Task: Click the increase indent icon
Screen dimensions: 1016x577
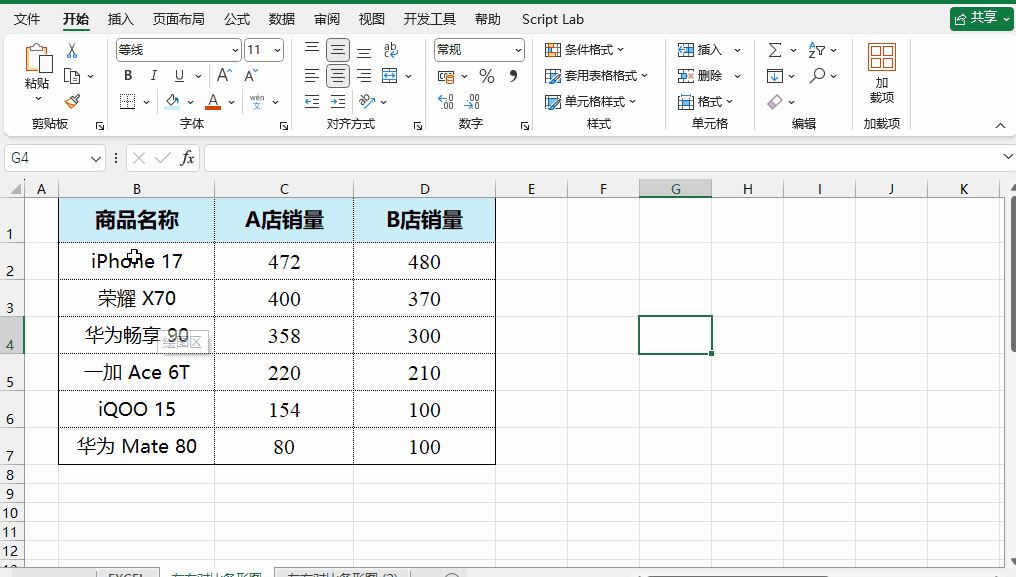Action: coord(338,102)
